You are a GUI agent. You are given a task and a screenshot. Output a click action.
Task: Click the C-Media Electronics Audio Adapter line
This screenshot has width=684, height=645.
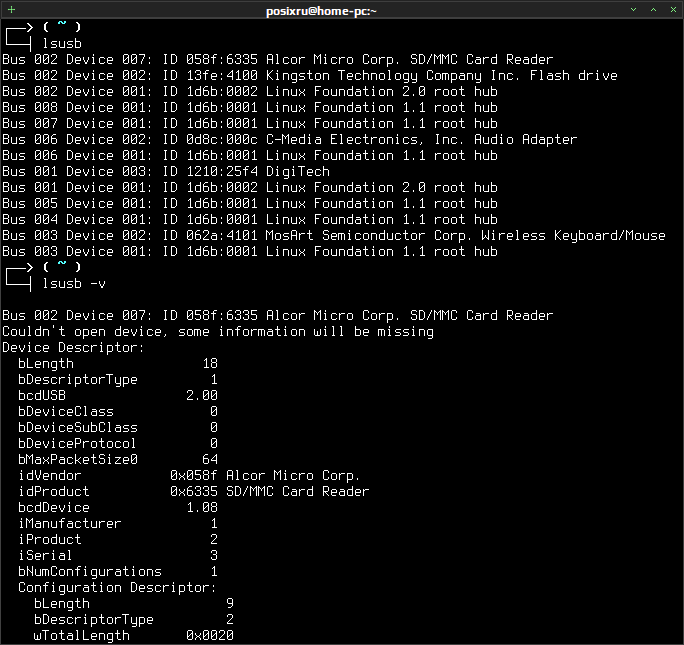(290, 140)
